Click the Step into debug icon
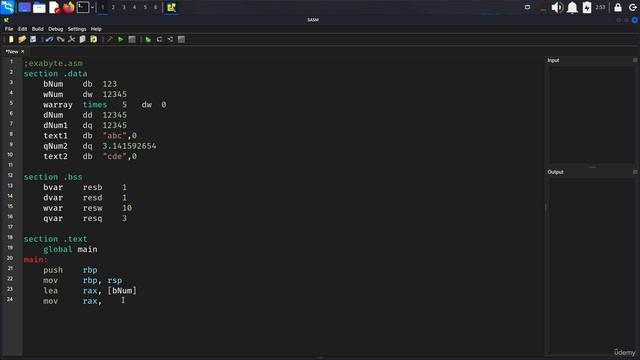Viewport: 640px width, 360px height. (170, 40)
